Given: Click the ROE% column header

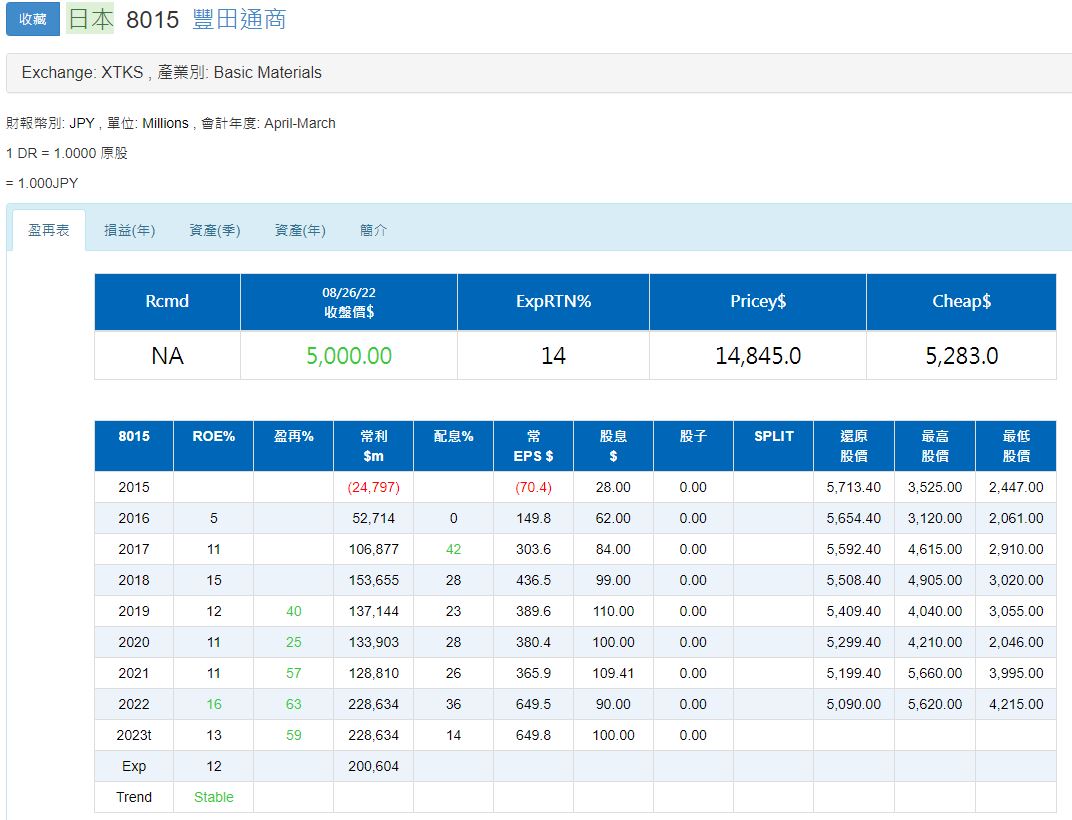Looking at the screenshot, I should [x=213, y=446].
